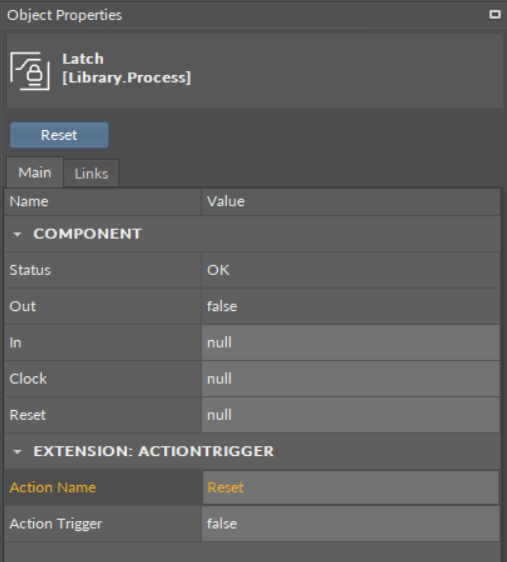Screen dimensions: 507x562
Task: Click the panel maximize icon in Object Properties header
Action: coord(495,14)
